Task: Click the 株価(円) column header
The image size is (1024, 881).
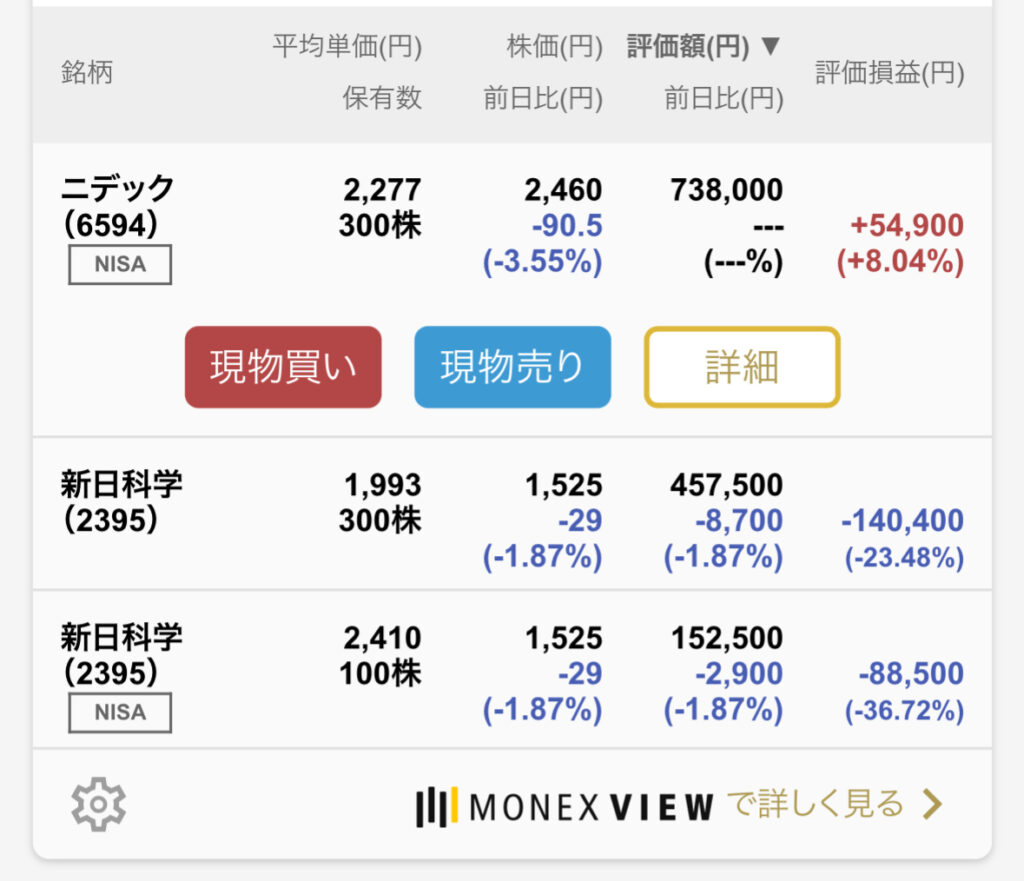Action: tap(554, 46)
